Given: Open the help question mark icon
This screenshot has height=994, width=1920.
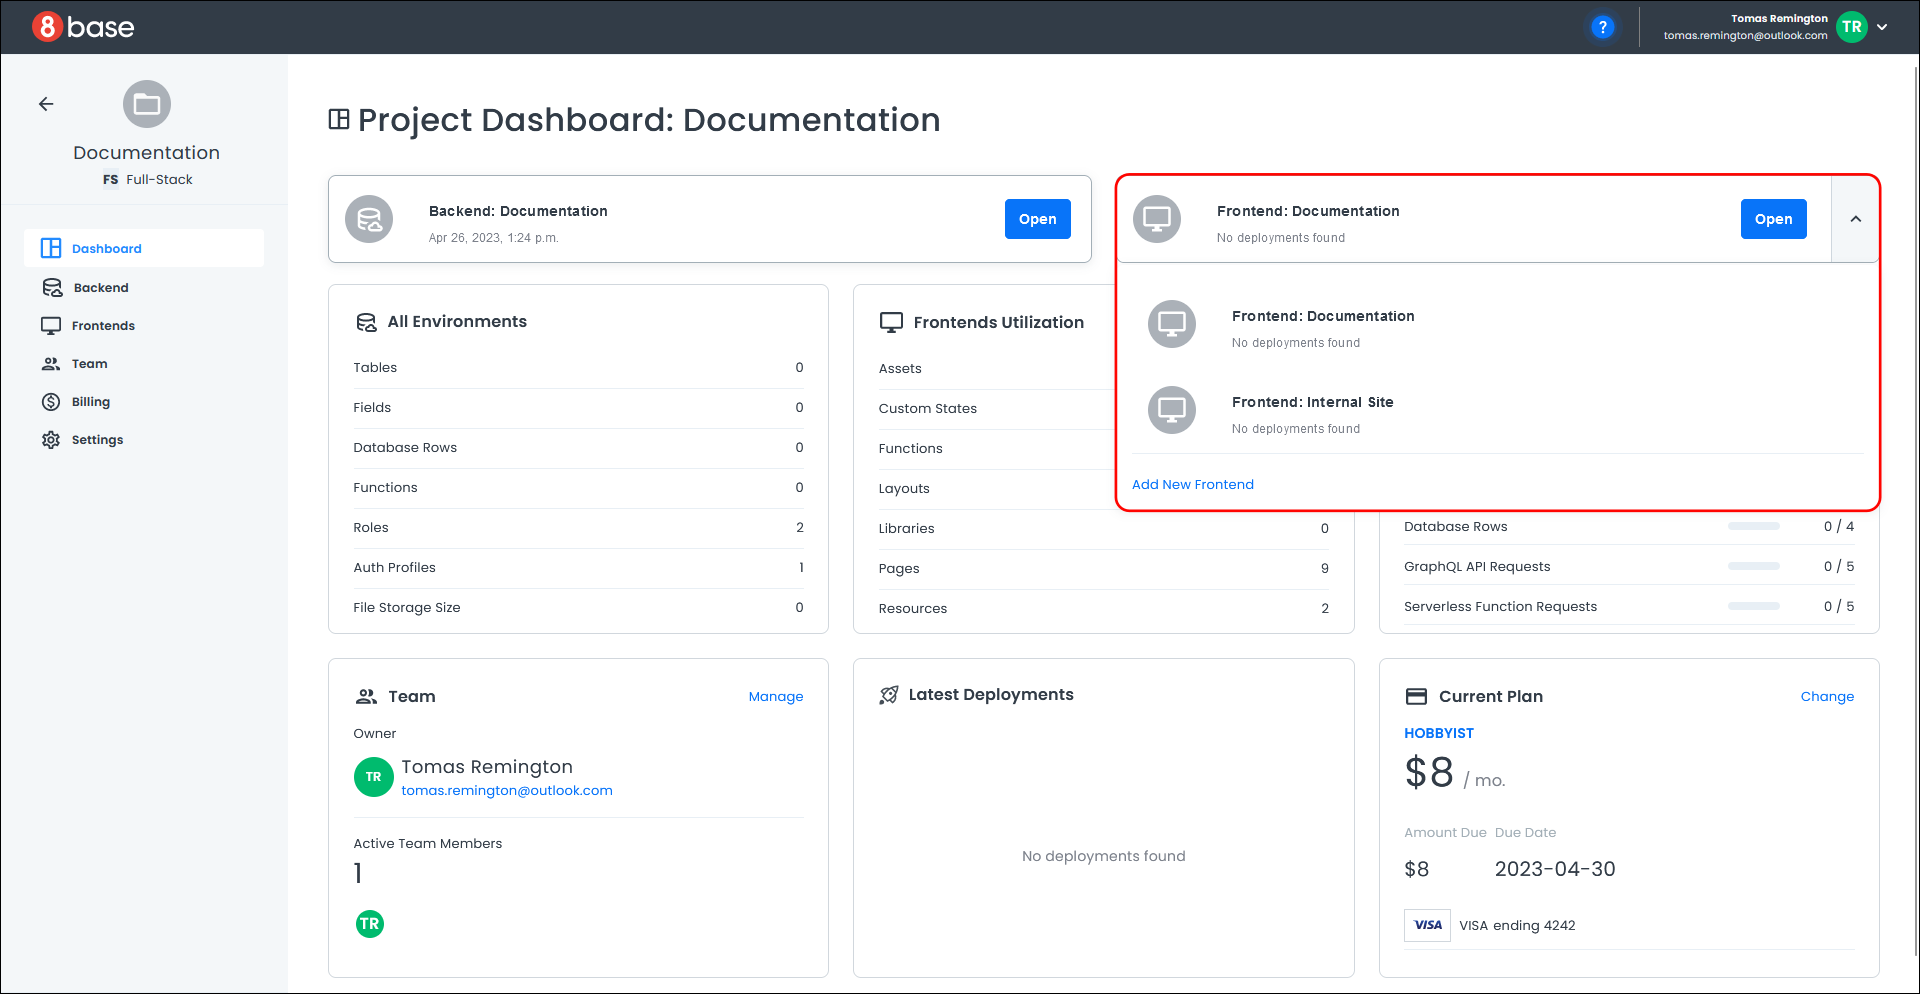Looking at the screenshot, I should [x=1602, y=27].
